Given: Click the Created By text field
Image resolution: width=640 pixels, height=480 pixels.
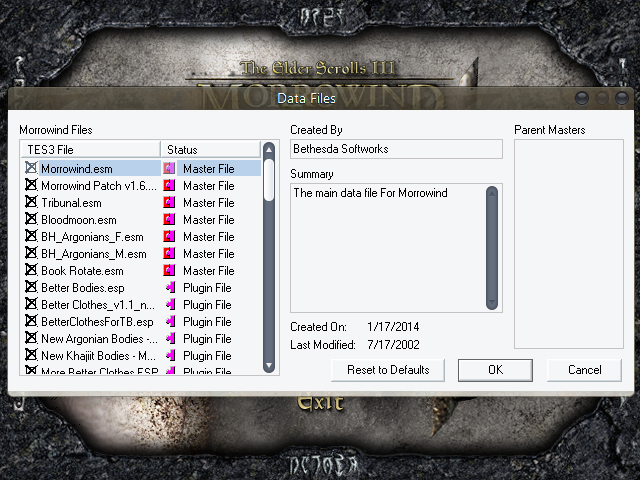Looking at the screenshot, I should pos(396,149).
